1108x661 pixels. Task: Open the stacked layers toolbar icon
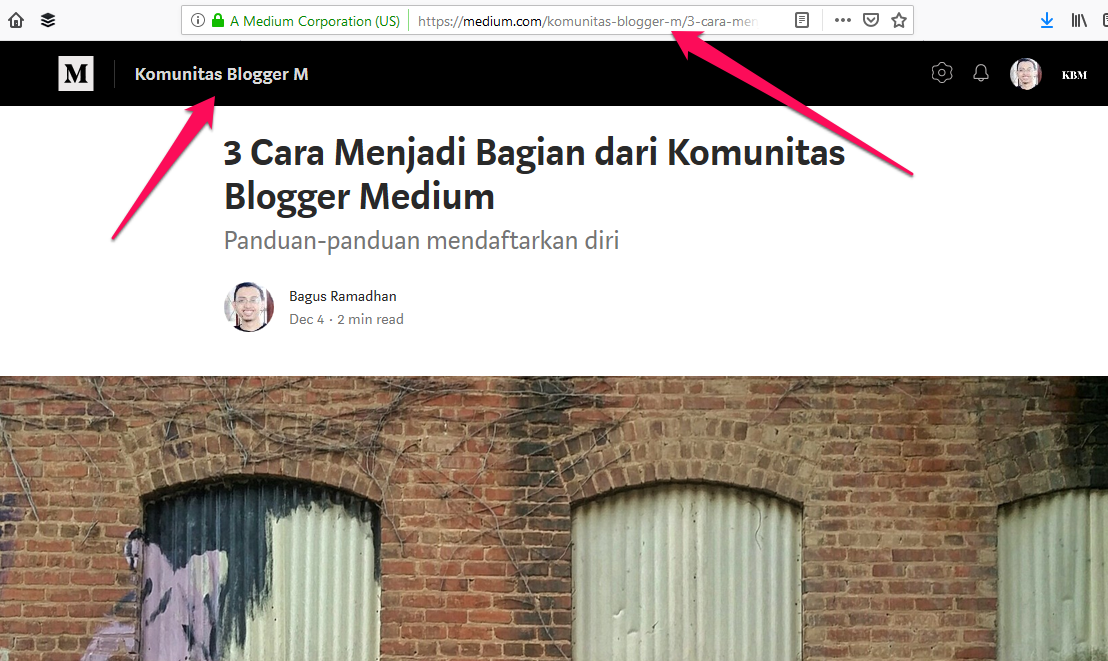pyautogui.click(x=48, y=21)
